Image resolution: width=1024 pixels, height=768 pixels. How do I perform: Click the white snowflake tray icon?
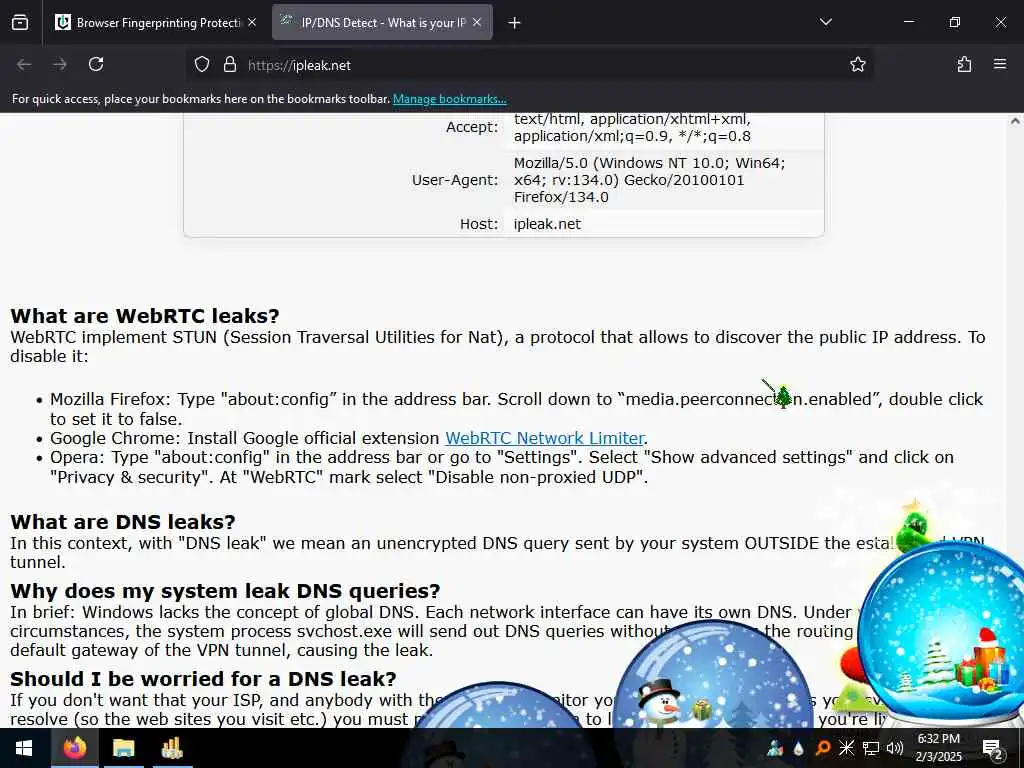846,748
